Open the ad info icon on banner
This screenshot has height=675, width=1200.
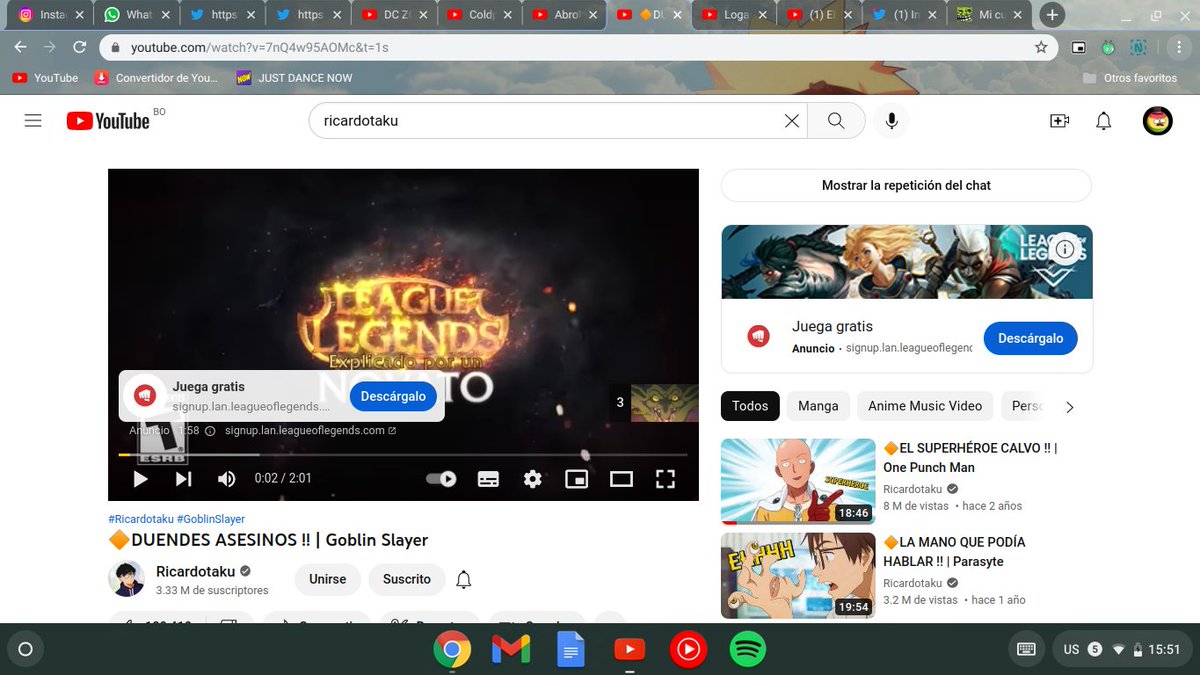pyautogui.click(x=1065, y=249)
